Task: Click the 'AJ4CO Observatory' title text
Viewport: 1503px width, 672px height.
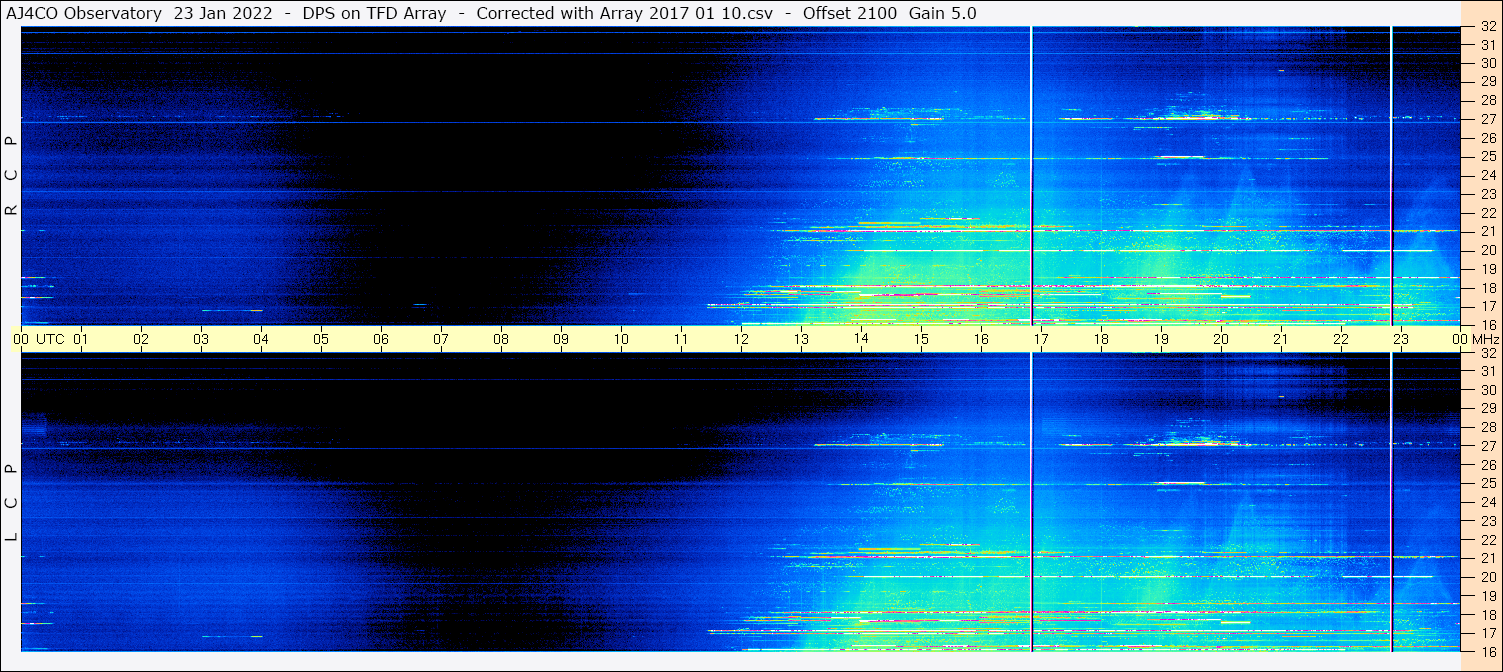Action: pos(82,13)
